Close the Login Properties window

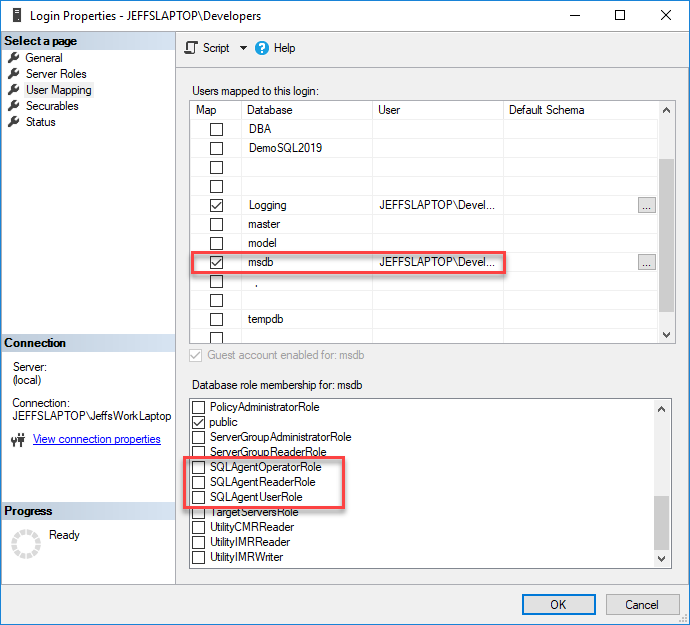click(x=666, y=15)
